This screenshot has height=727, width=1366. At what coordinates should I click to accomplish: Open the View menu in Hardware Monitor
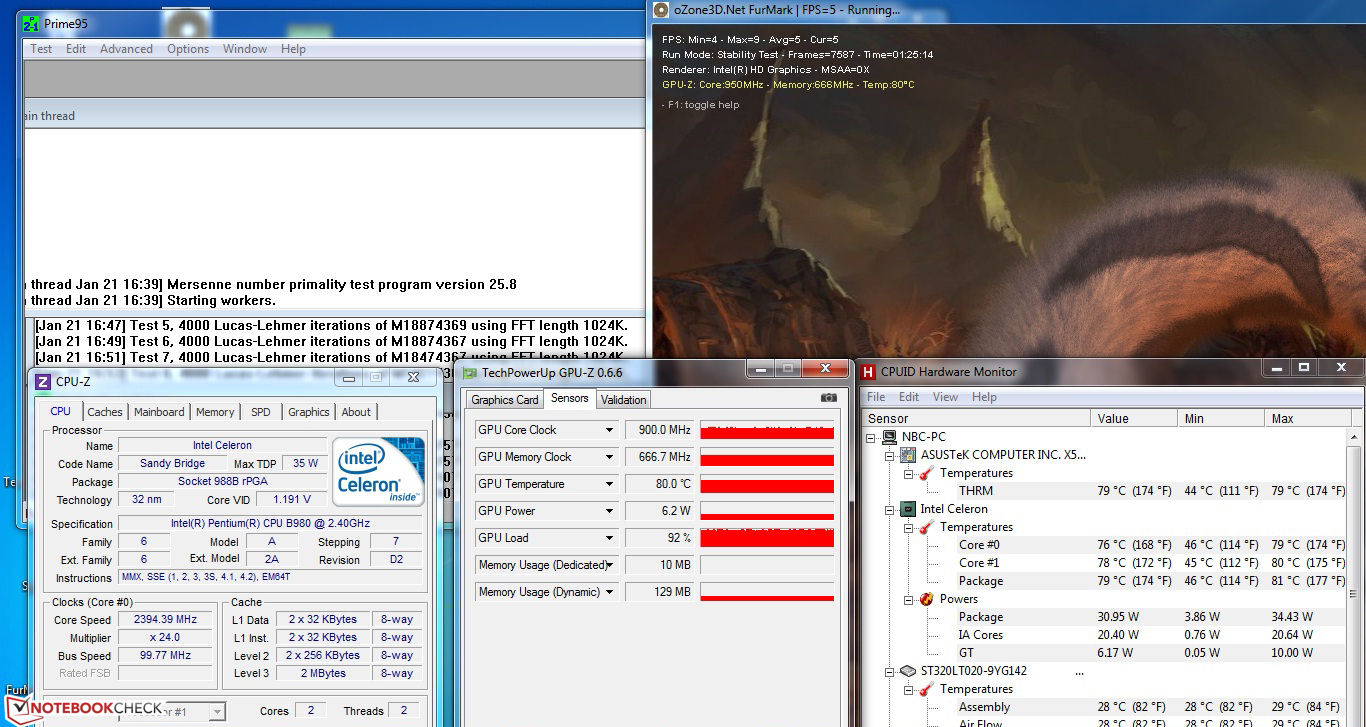click(945, 397)
